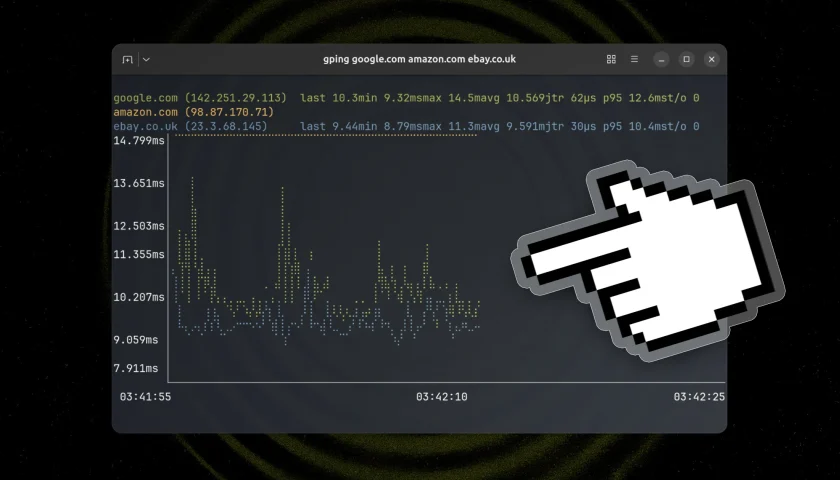Close the gping terminal window
The width and height of the screenshot is (840, 480).
[x=711, y=59]
